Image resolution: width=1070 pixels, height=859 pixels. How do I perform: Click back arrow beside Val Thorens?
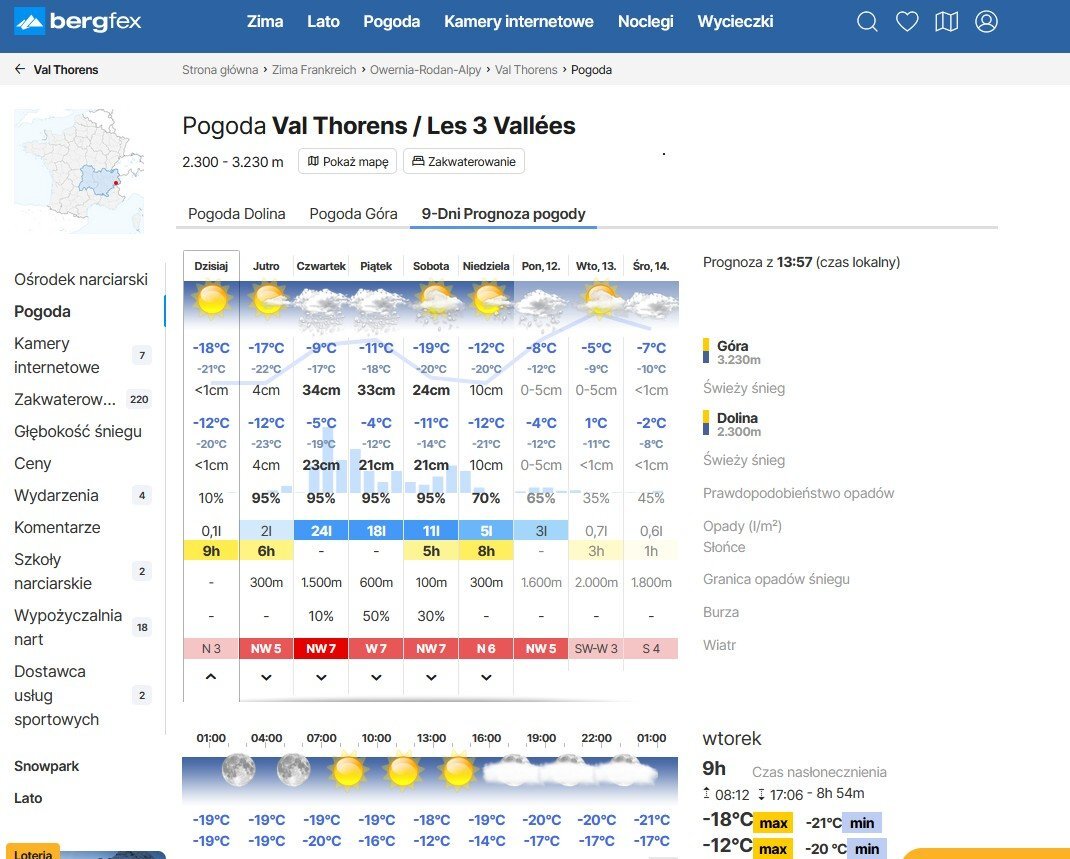(20, 70)
